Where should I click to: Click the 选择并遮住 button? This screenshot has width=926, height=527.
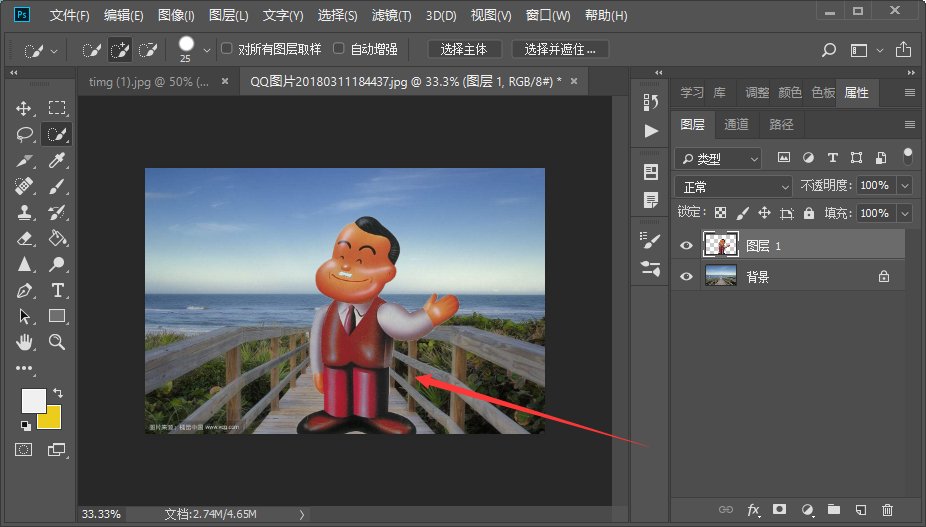coord(560,50)
